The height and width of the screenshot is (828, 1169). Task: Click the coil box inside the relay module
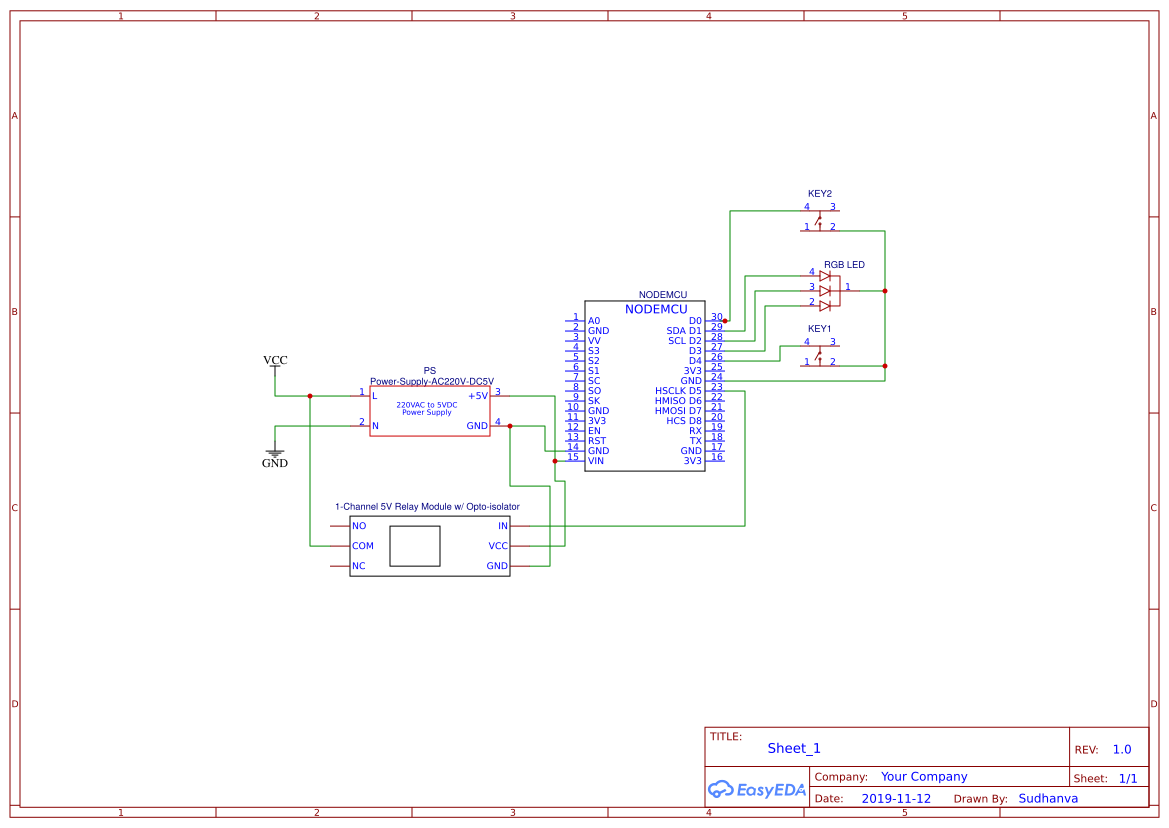tap(414, 545)
